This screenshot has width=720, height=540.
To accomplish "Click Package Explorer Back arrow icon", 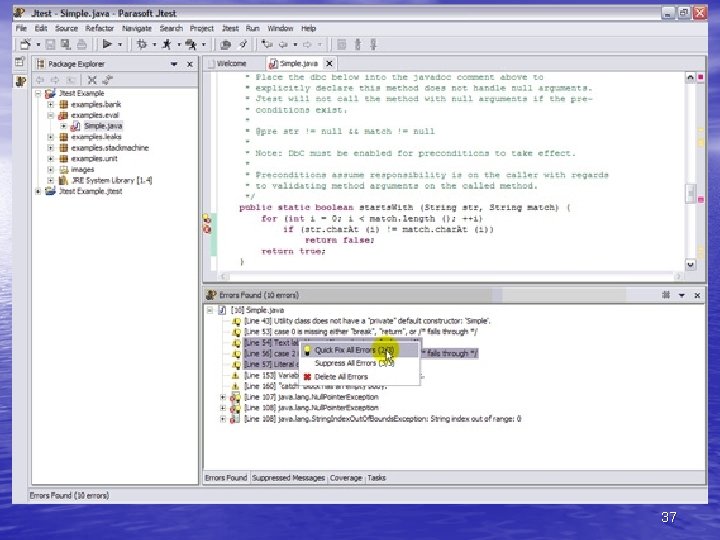I will click(40, 80).
